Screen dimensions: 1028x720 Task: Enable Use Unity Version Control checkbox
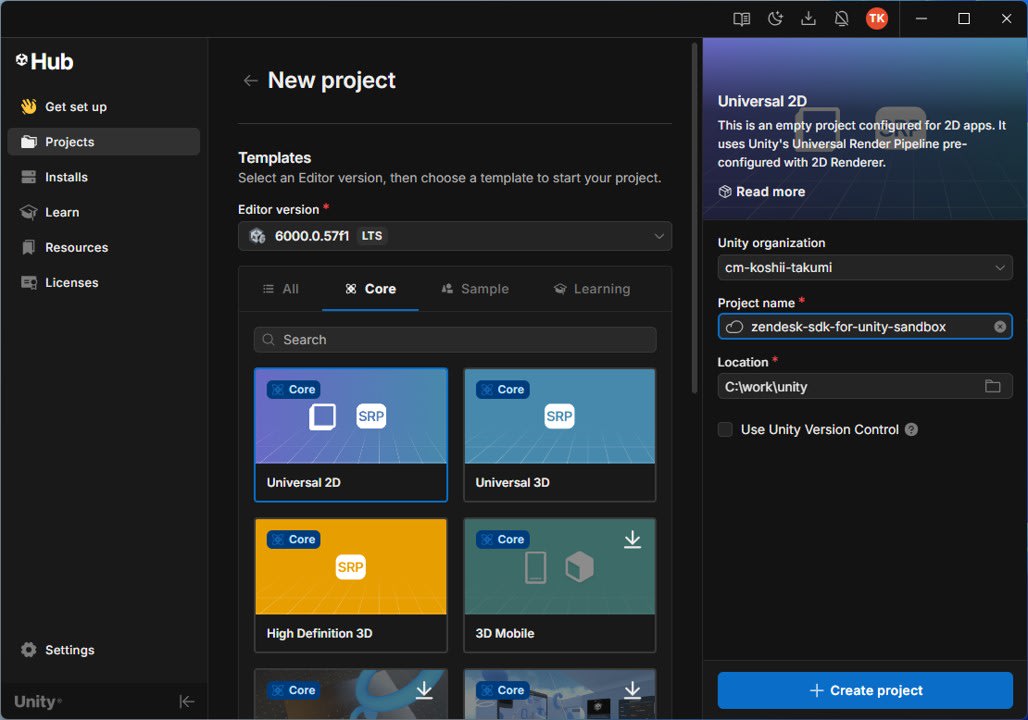coord(725,430)
